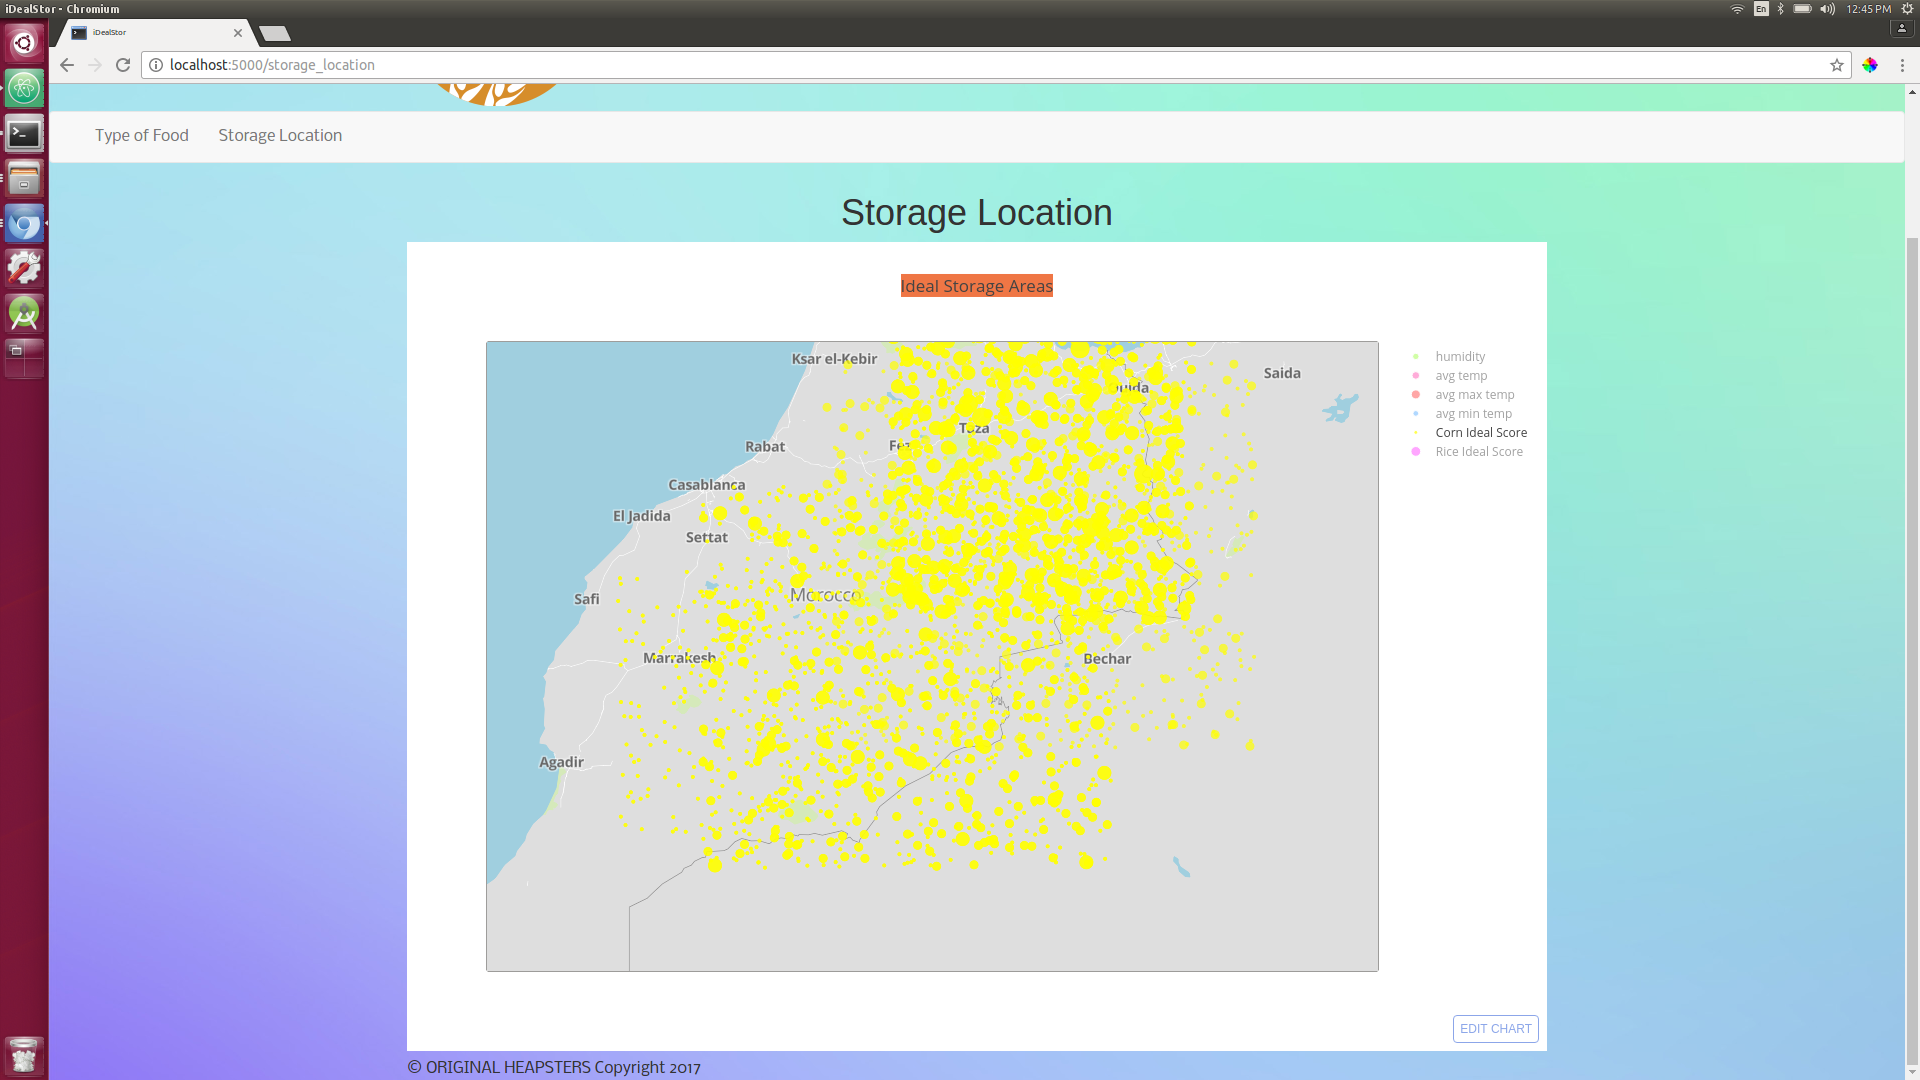Click the back navigation arrow
Image resolution: width=1920 pixels, height=1080 pixels.
pyautogui.click(x=67, y=65)
